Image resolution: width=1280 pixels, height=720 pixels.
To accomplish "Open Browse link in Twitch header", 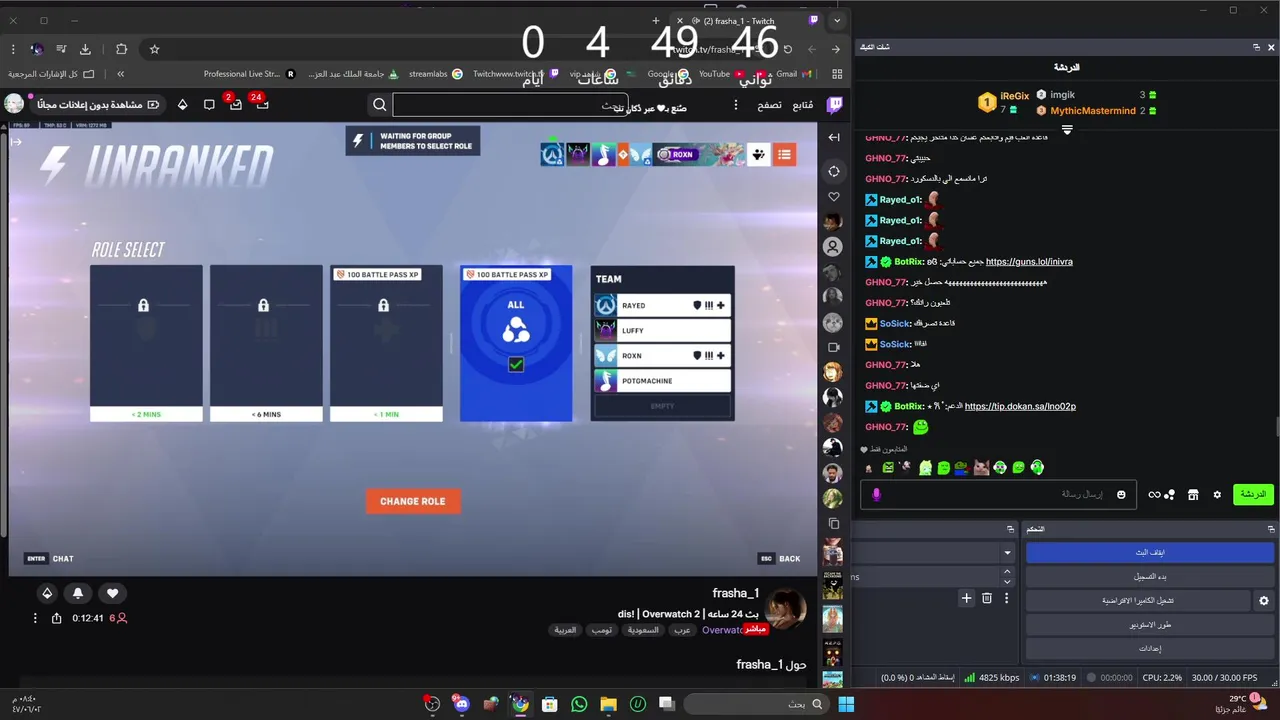I will coord(769,105).
